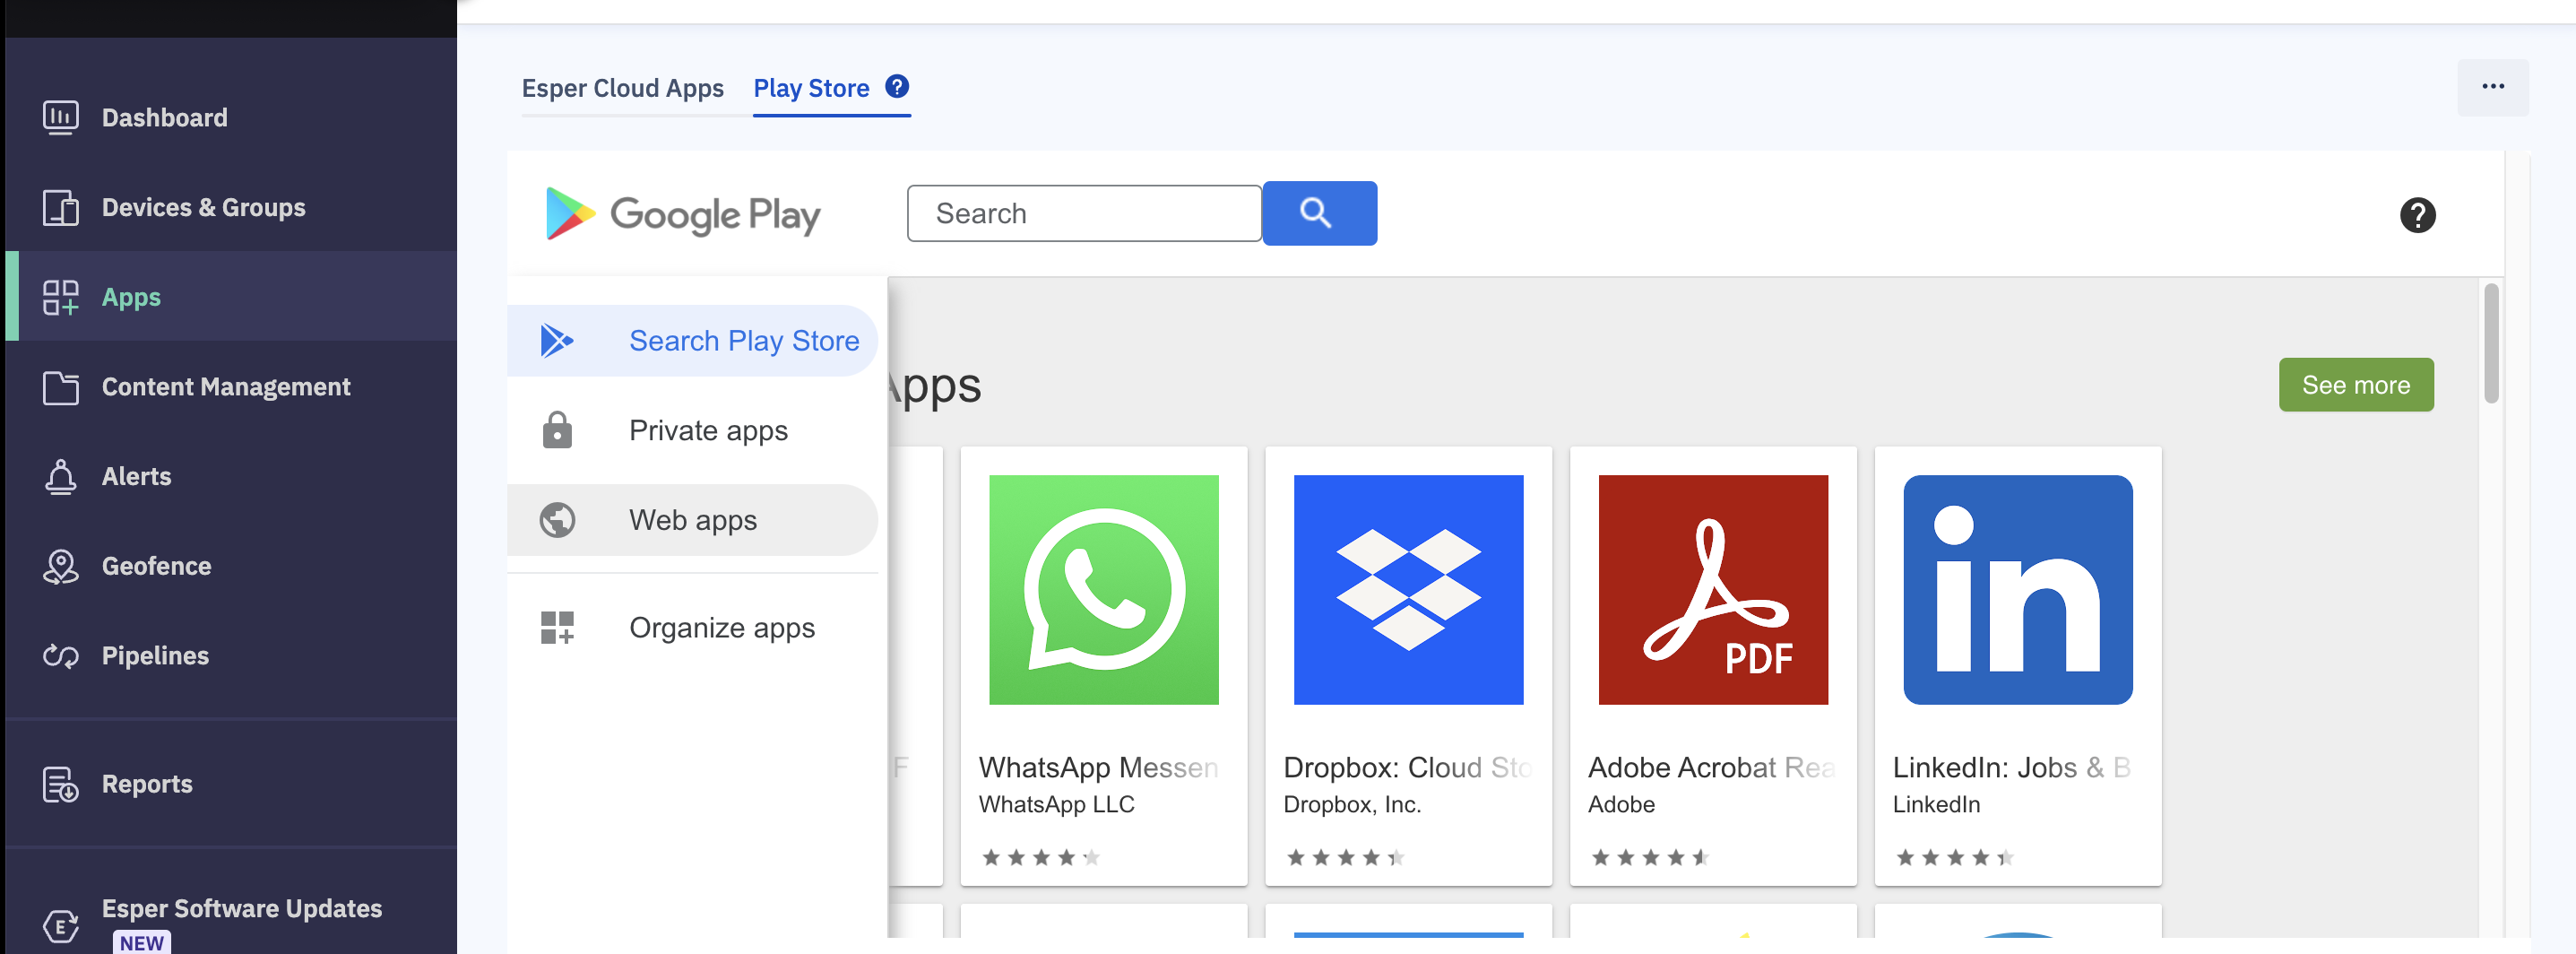
Task: Select Search Play Store menu item
Action: 692,341
